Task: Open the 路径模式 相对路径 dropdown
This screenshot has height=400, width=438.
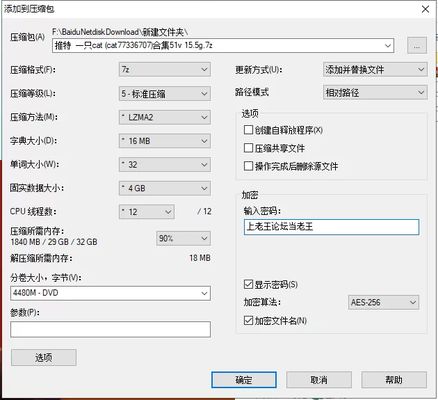Action: (x=375, y=93)
